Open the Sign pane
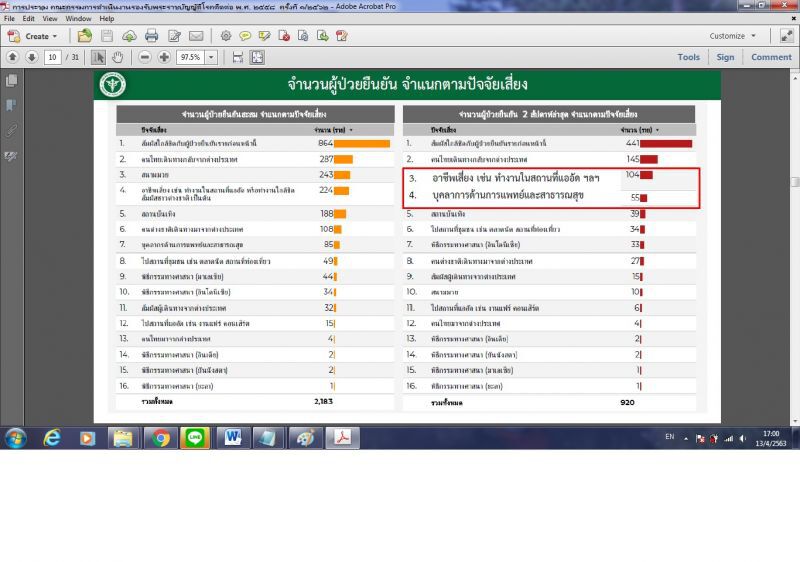Screen dimensions: 800x562 click(725, 57)
